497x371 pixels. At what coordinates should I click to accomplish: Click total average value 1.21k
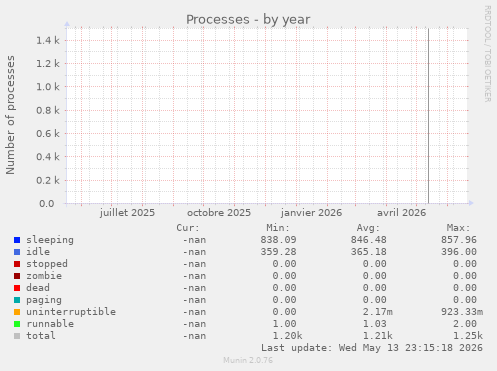click(x=378, y=336)
